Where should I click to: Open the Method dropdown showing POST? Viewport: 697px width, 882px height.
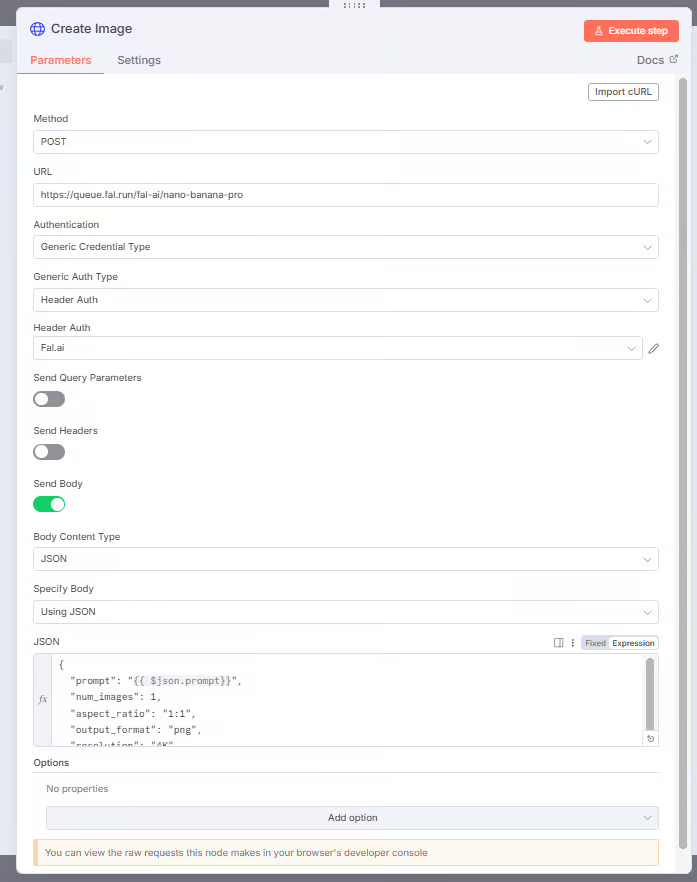point(345,142)
